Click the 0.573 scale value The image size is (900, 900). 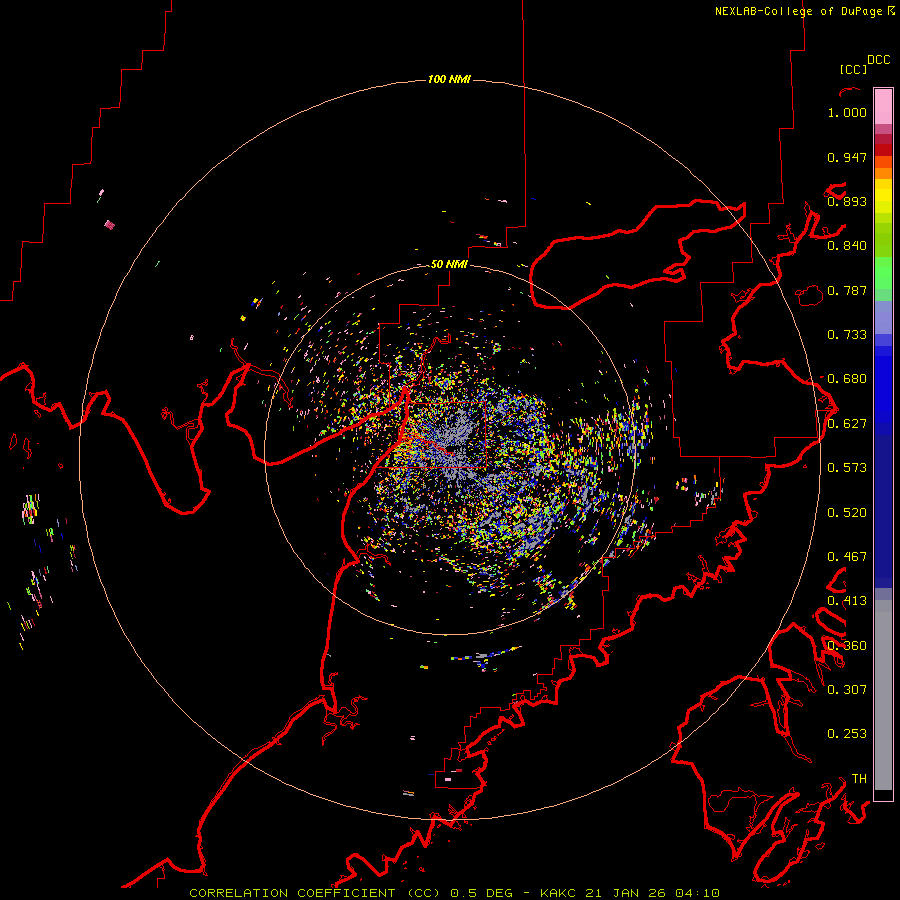coord(847,468)
